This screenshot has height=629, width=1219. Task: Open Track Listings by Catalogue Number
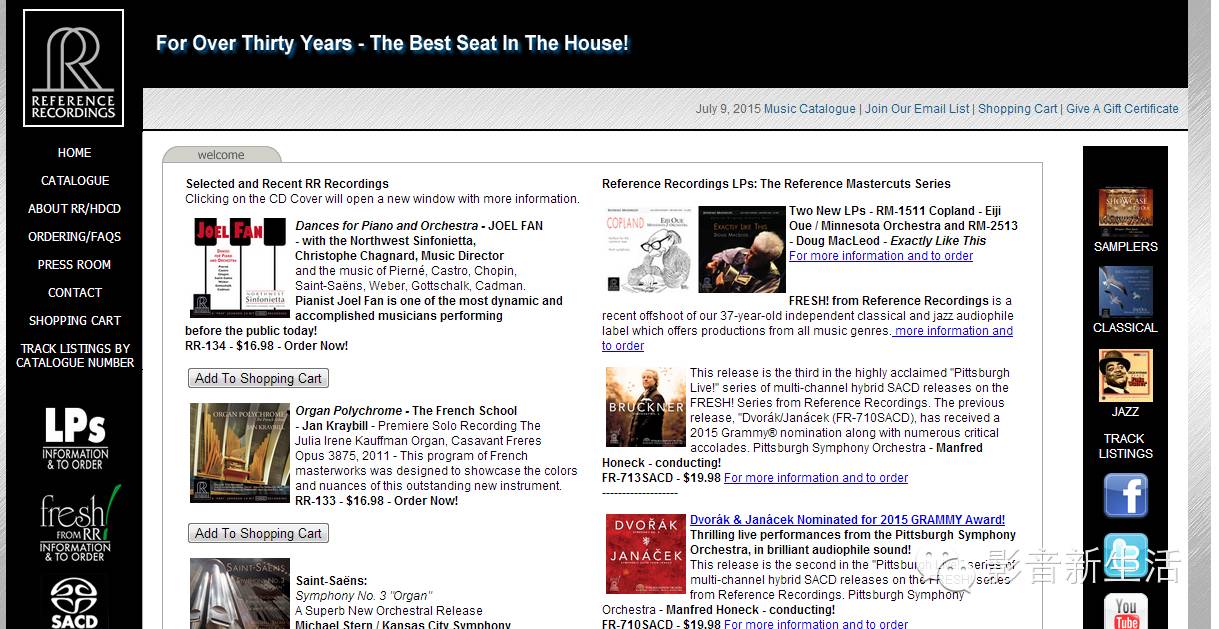pos(75,356)
